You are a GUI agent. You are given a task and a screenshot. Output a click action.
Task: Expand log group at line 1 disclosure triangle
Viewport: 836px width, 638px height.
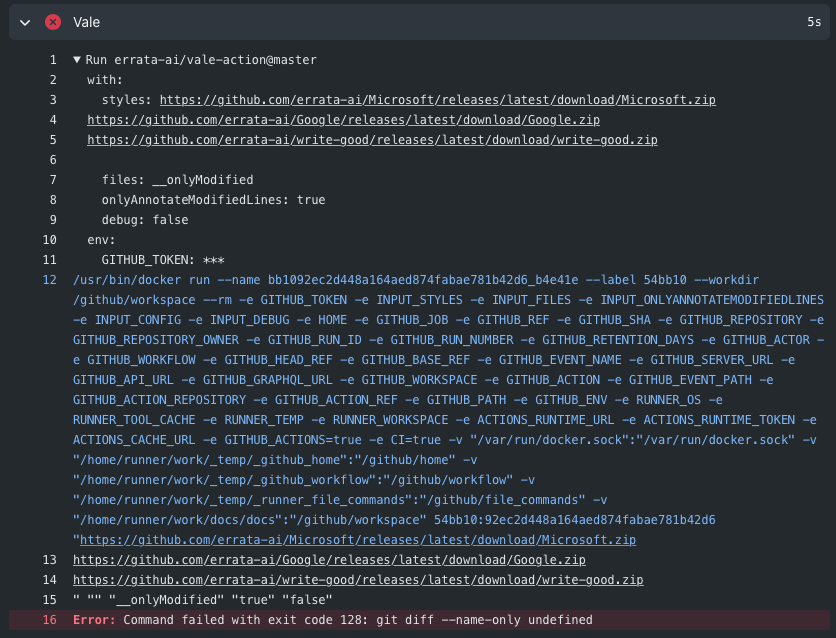pos(77,60)
